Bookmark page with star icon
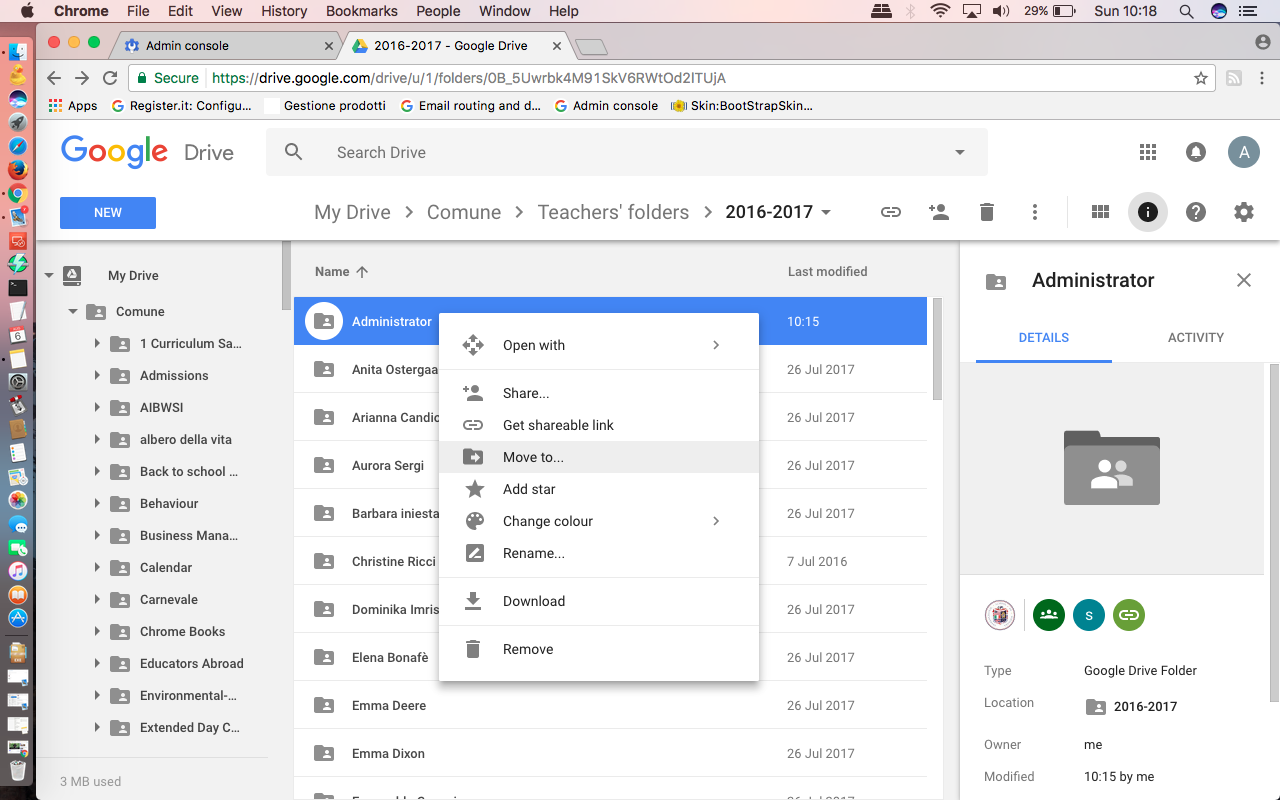1280x800 pixels. coord(1201,78)
